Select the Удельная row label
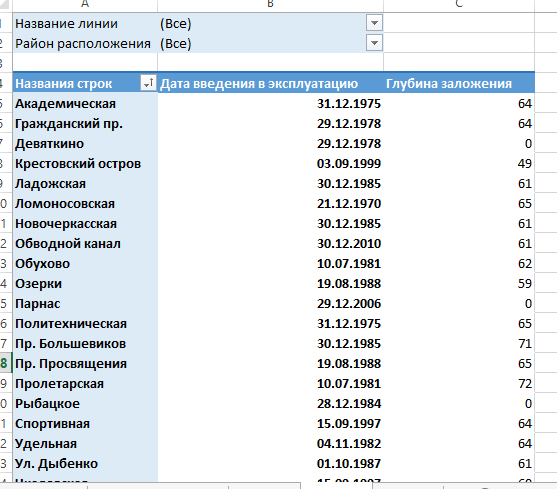Viewport: 557px width, 489px height. coord(85,444)
